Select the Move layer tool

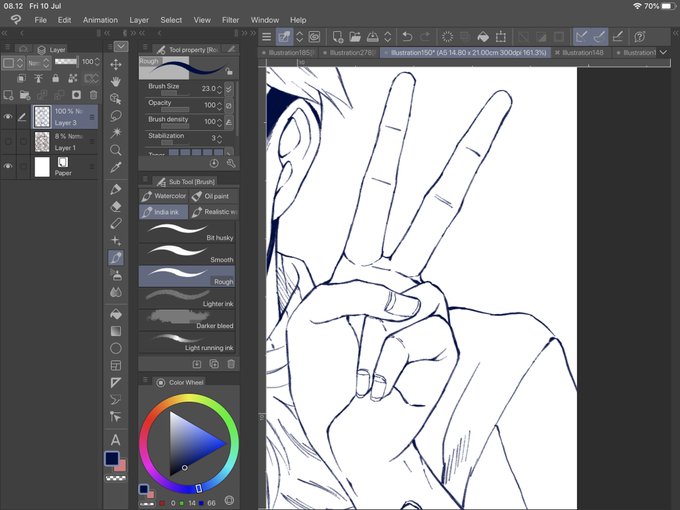click(x=116, y=65)
